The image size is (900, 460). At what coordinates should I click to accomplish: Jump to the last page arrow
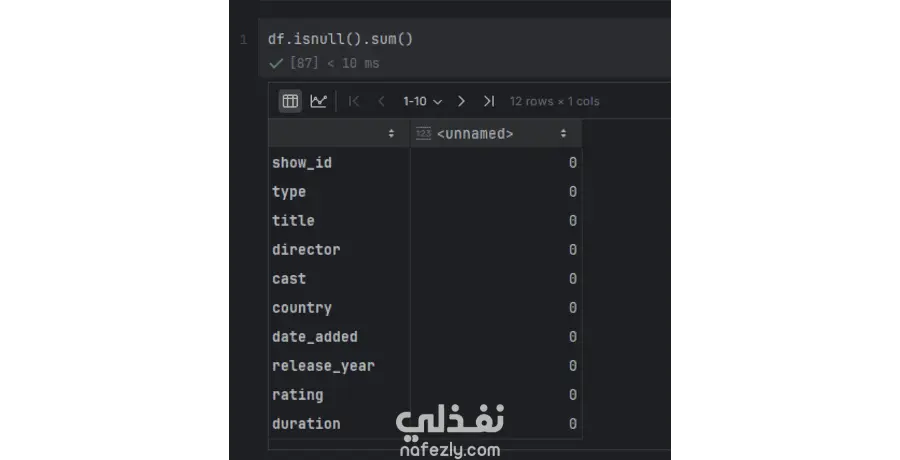tap(488, 101)
